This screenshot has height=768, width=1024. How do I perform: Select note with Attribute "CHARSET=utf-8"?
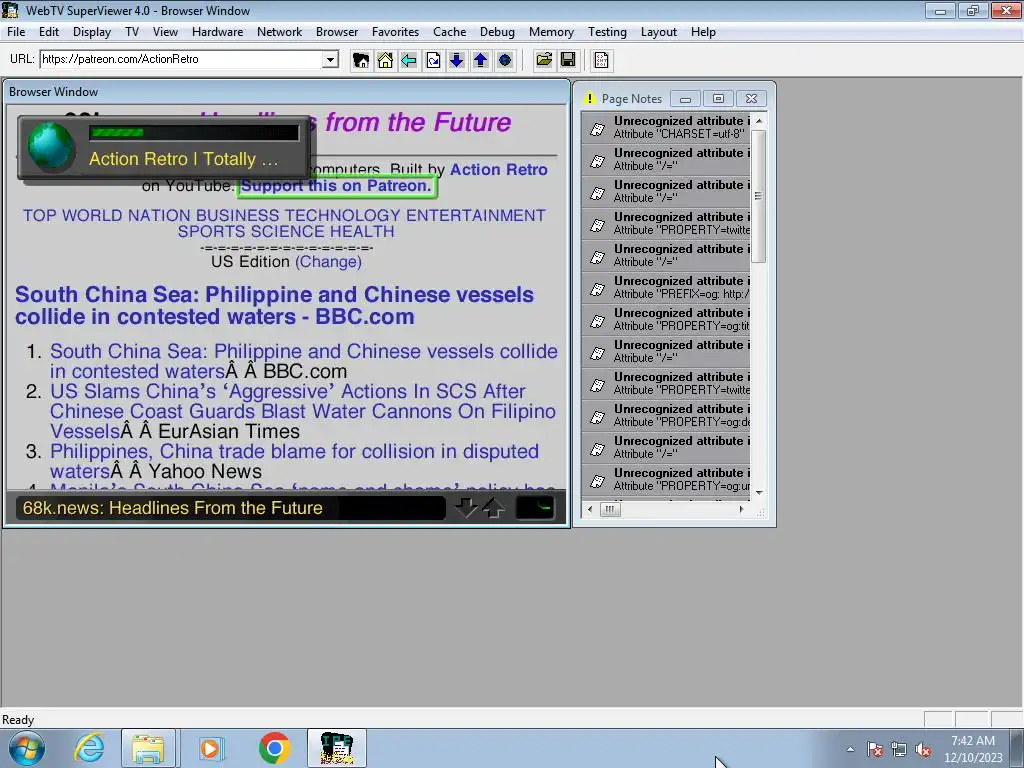coord(665,128)
